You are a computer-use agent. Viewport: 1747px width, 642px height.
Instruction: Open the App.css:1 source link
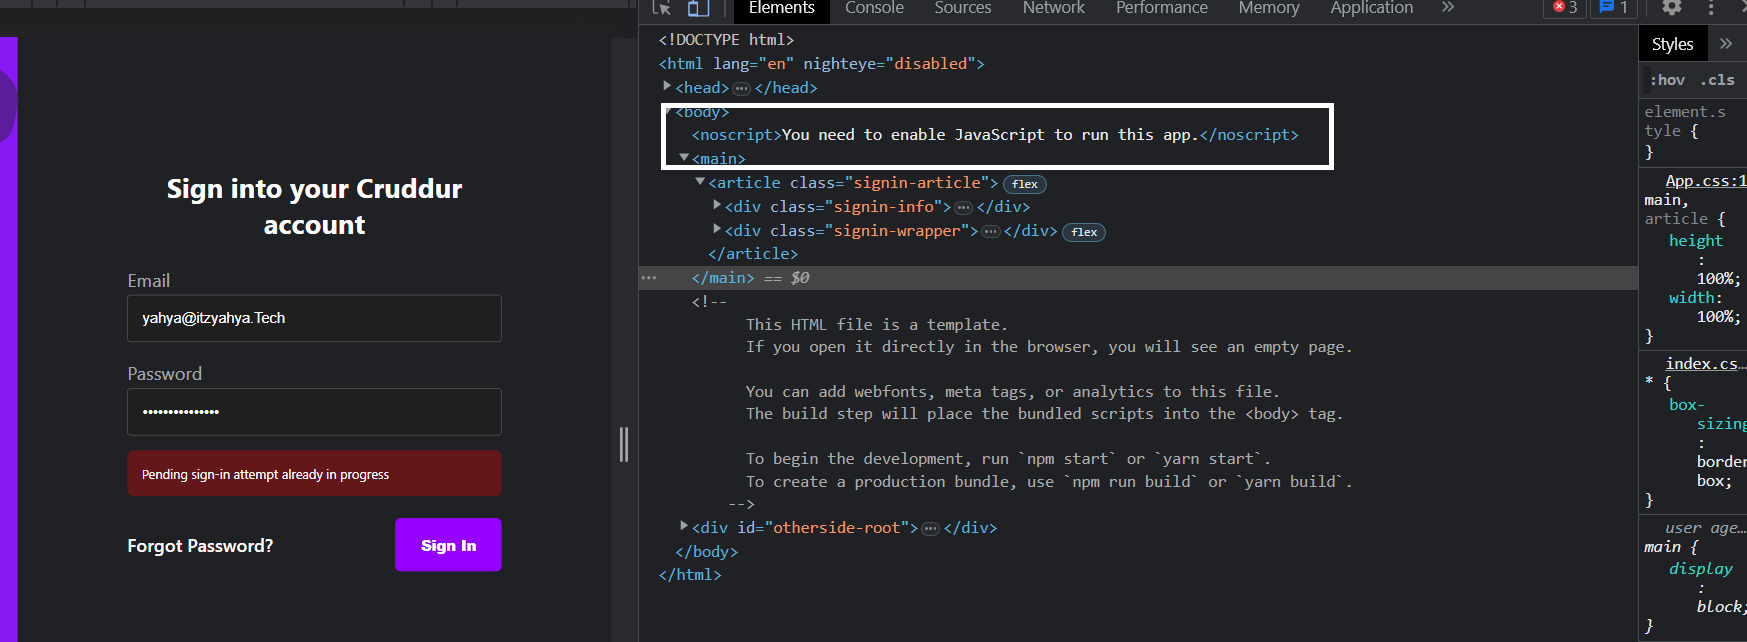[x=1706, y=181]
